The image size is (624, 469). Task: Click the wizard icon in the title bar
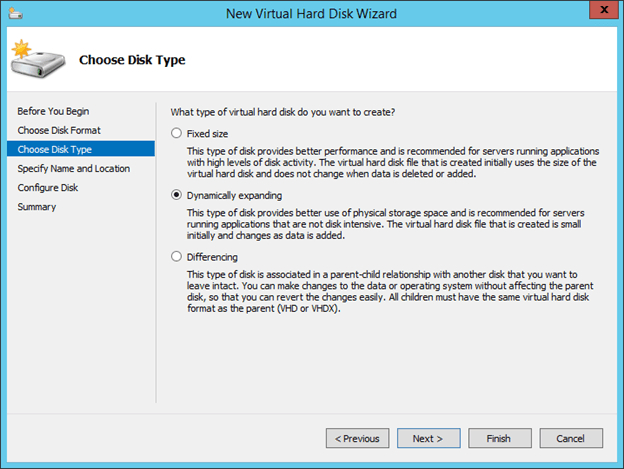(x=14, y=13)
